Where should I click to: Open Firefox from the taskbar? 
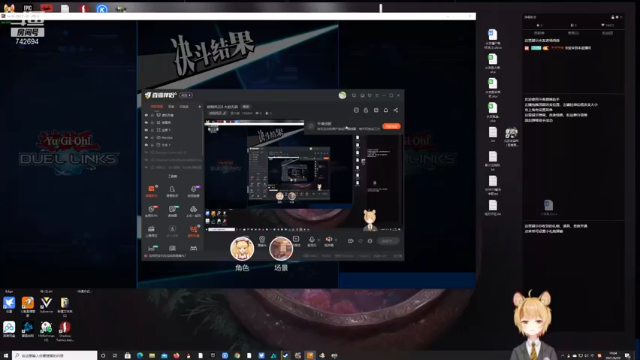176,356
